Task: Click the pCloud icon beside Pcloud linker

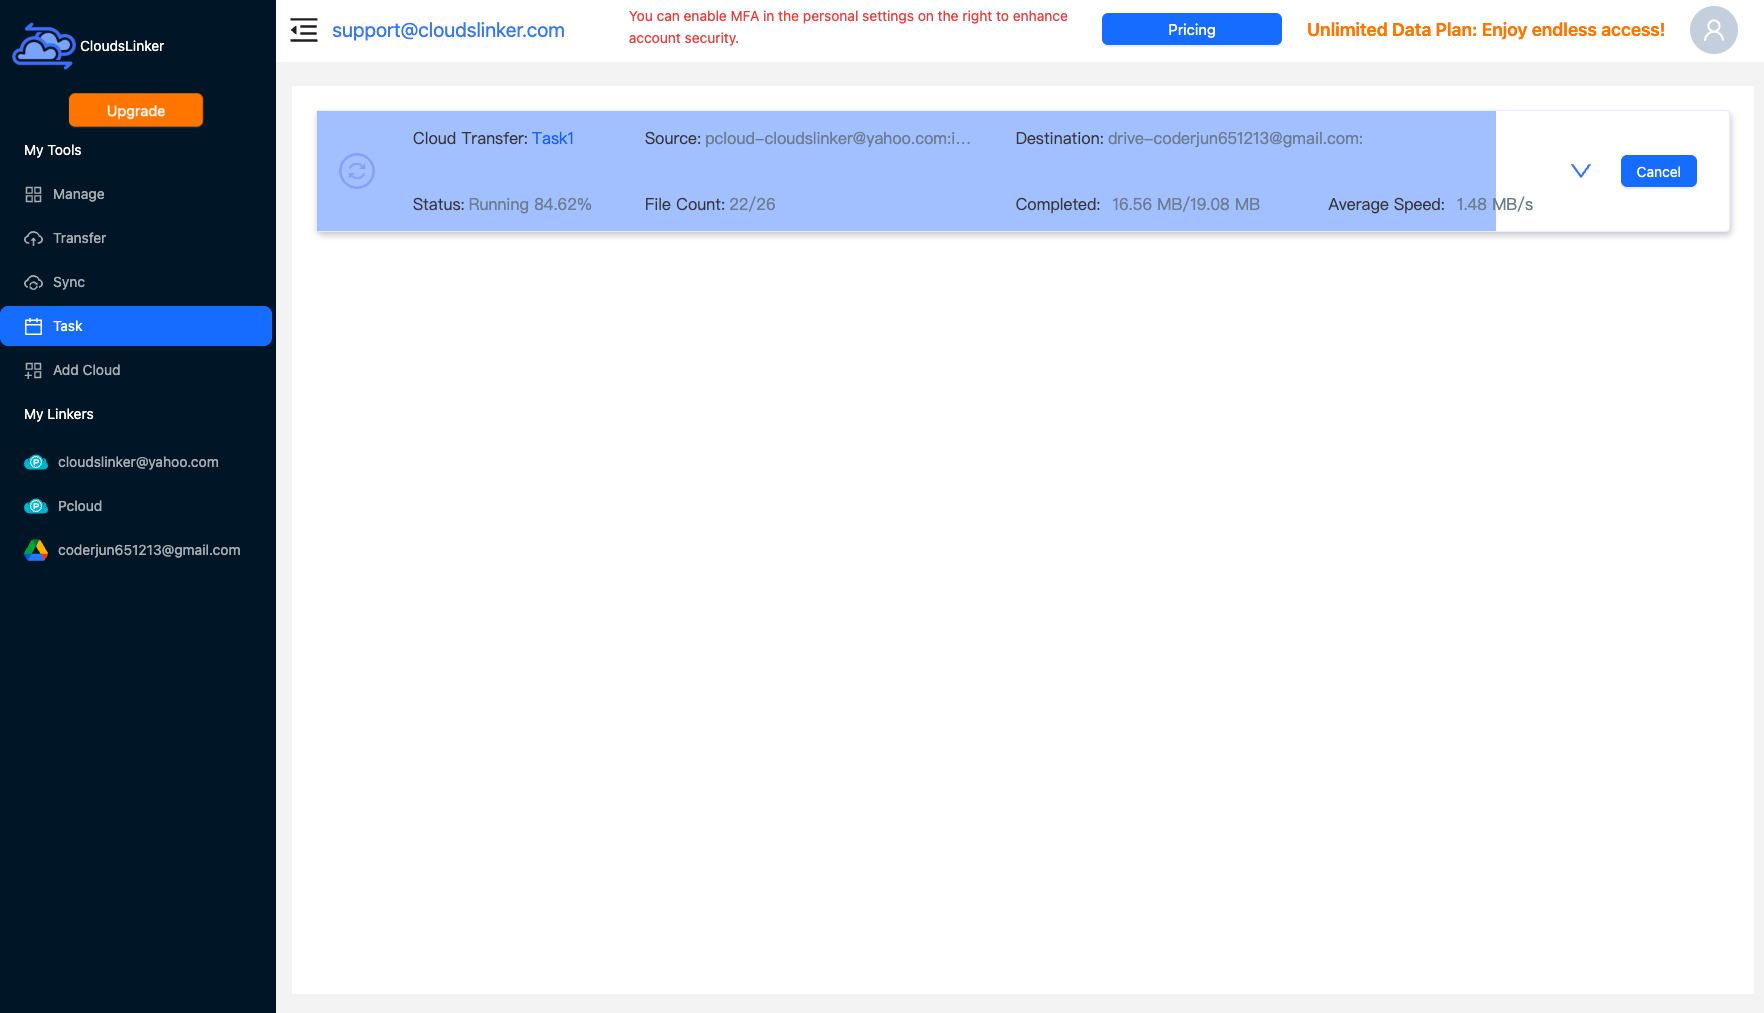Action: pos(36,506)
